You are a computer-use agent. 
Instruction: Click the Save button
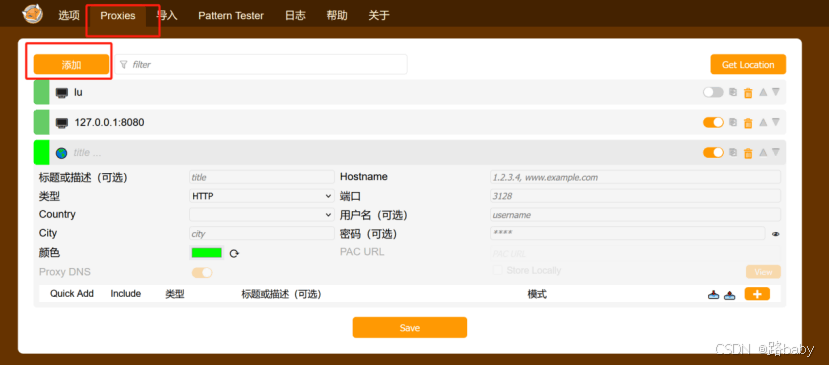click(x=410, y=327)
